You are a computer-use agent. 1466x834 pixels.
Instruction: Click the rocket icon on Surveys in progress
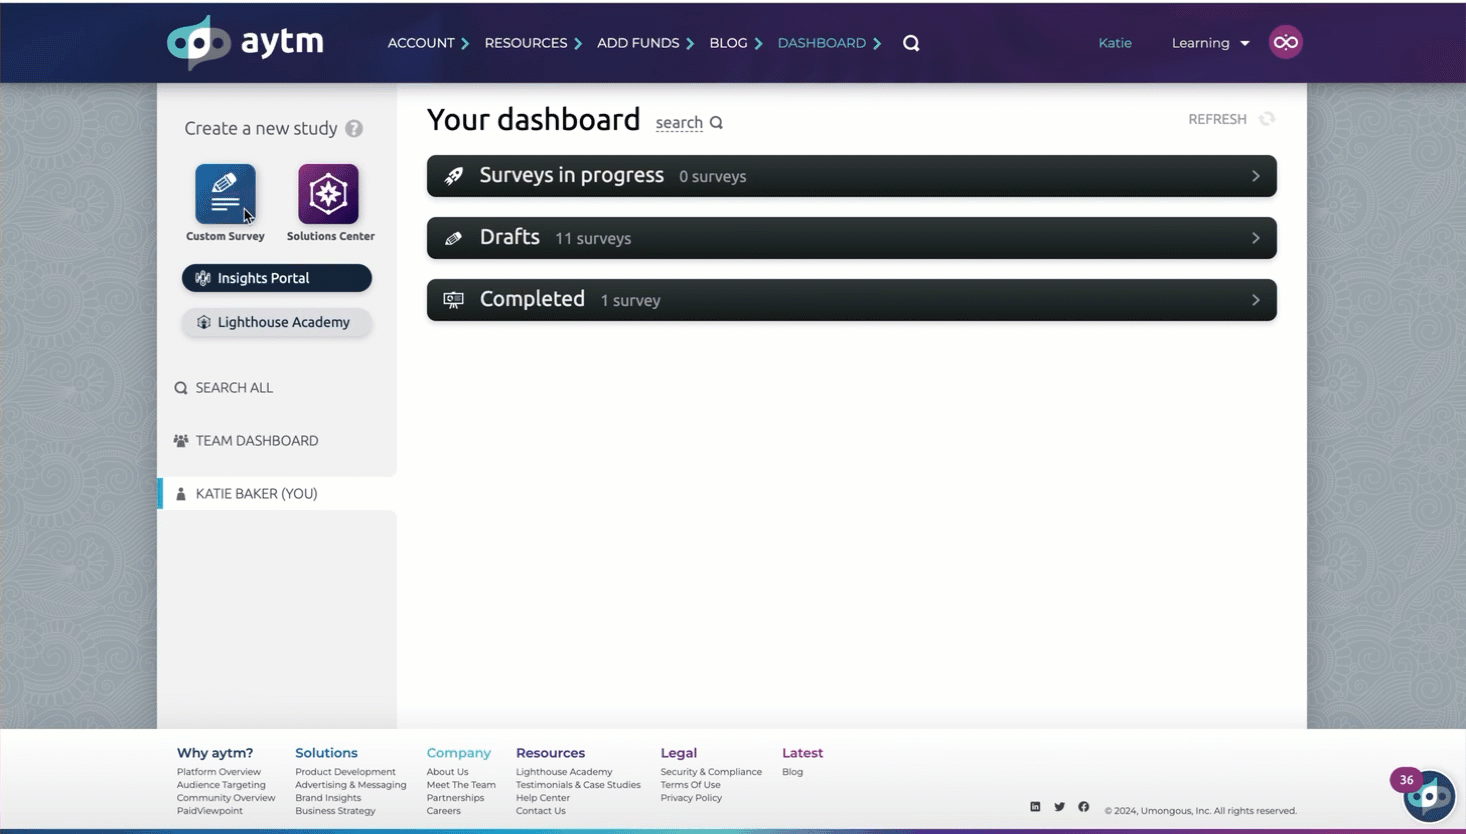[x=454, y=176]
